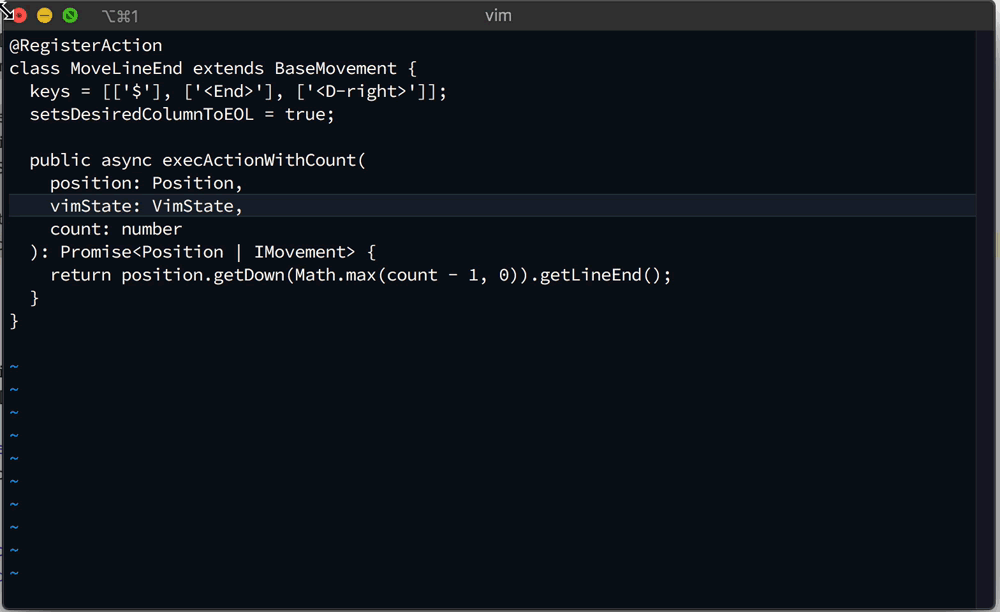Viewport: 1000px width, 612px height.
Task: Click "vimState:" on the highlighted line
Action: 96,207
